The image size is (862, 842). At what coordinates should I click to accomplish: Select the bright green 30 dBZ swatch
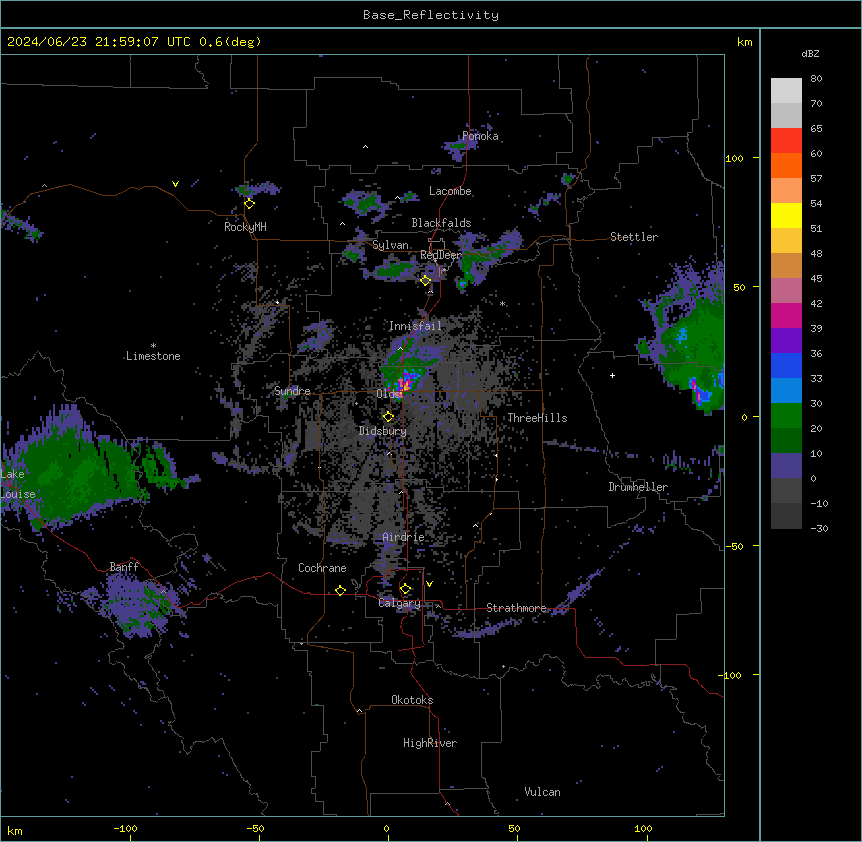click(x=786, y=416)
